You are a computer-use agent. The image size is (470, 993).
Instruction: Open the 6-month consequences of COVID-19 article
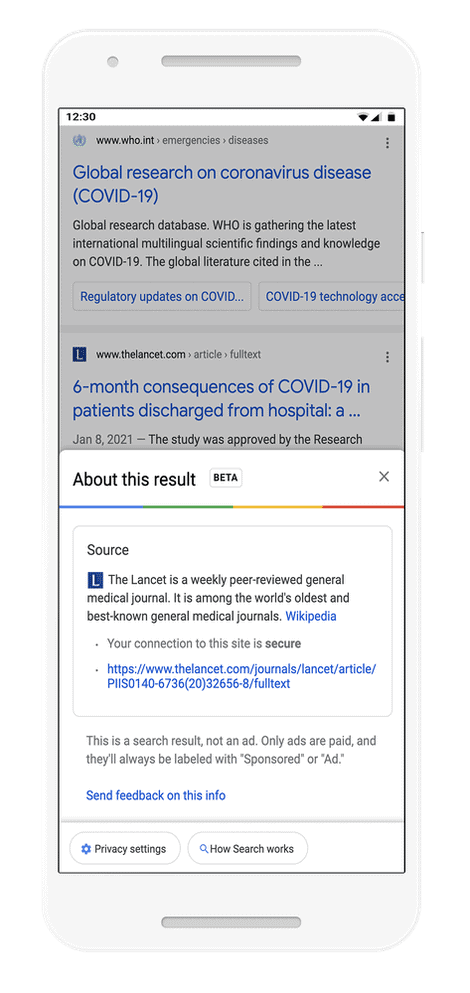point(221,399)
